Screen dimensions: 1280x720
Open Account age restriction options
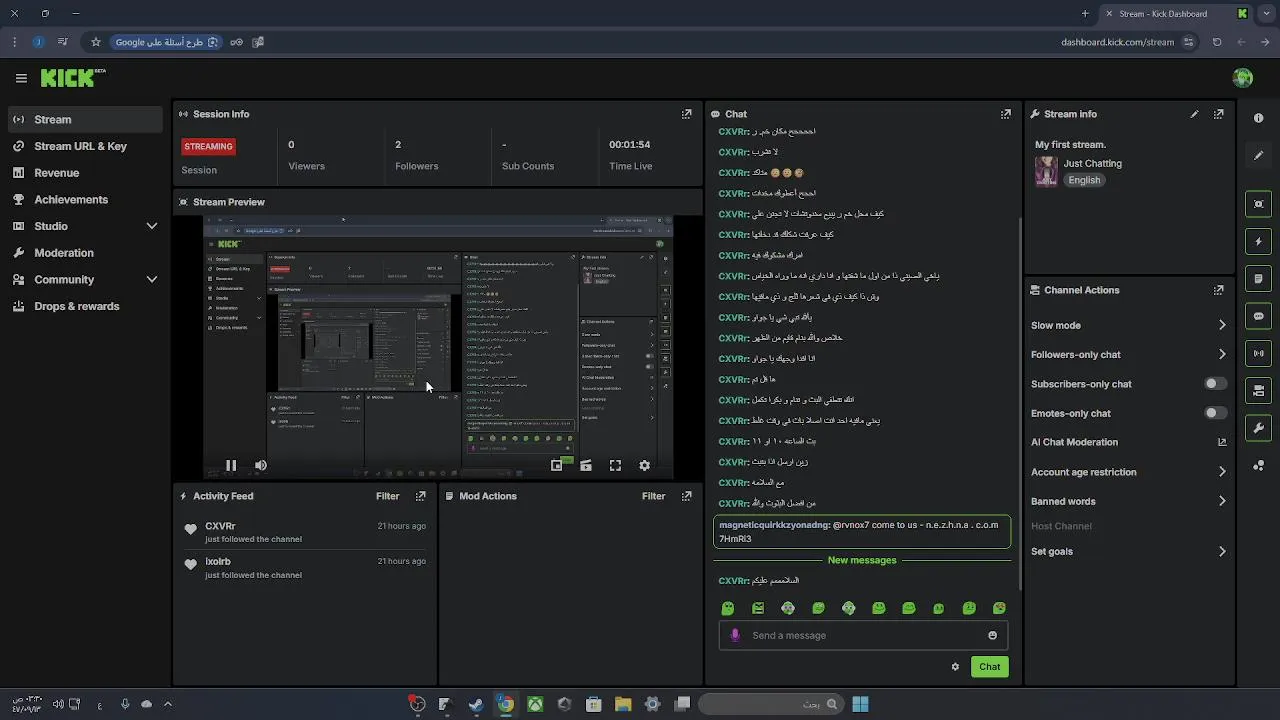coord(1128,472)
